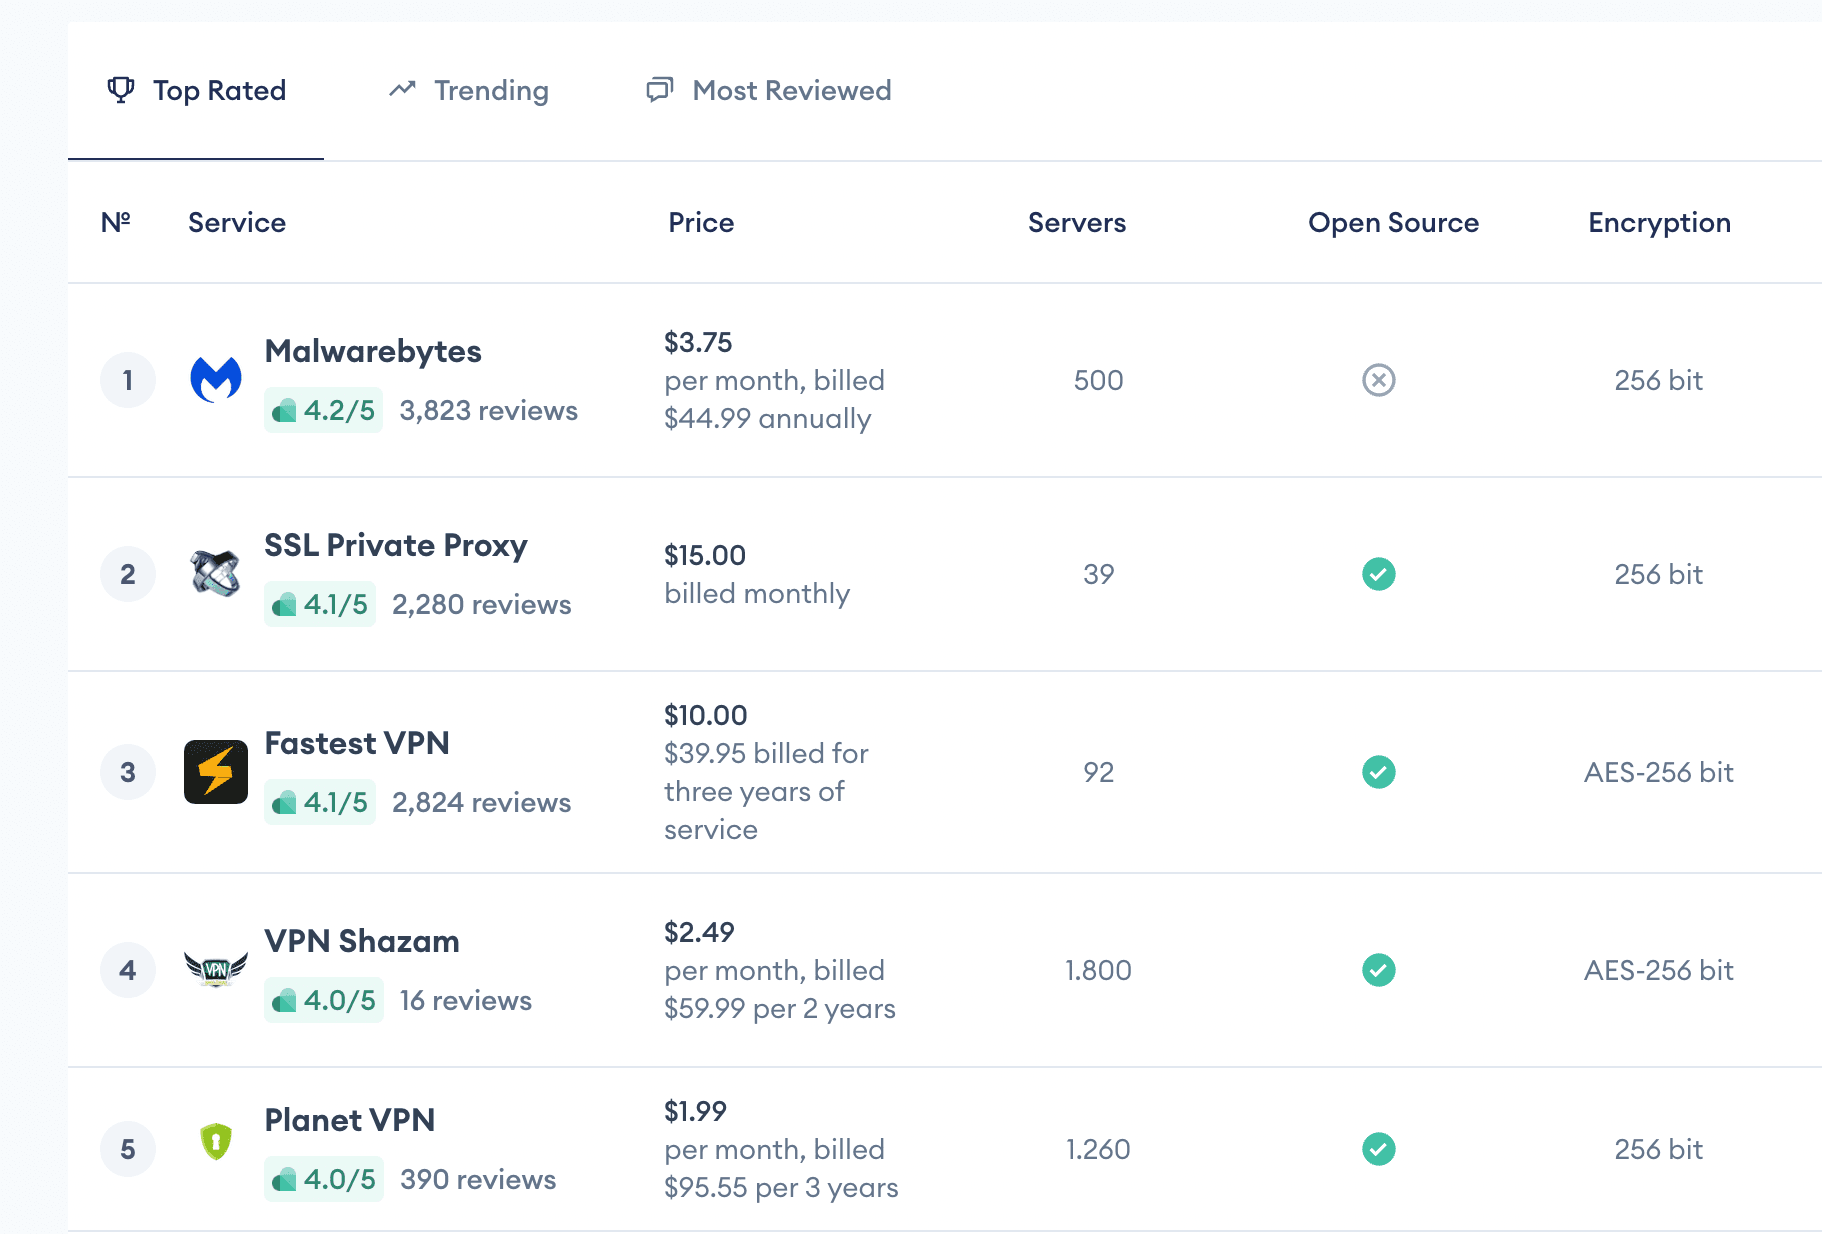Click SSL Private Proxy's 2,280 reviews text
1822x1234 pixels.
pos(481,605)
